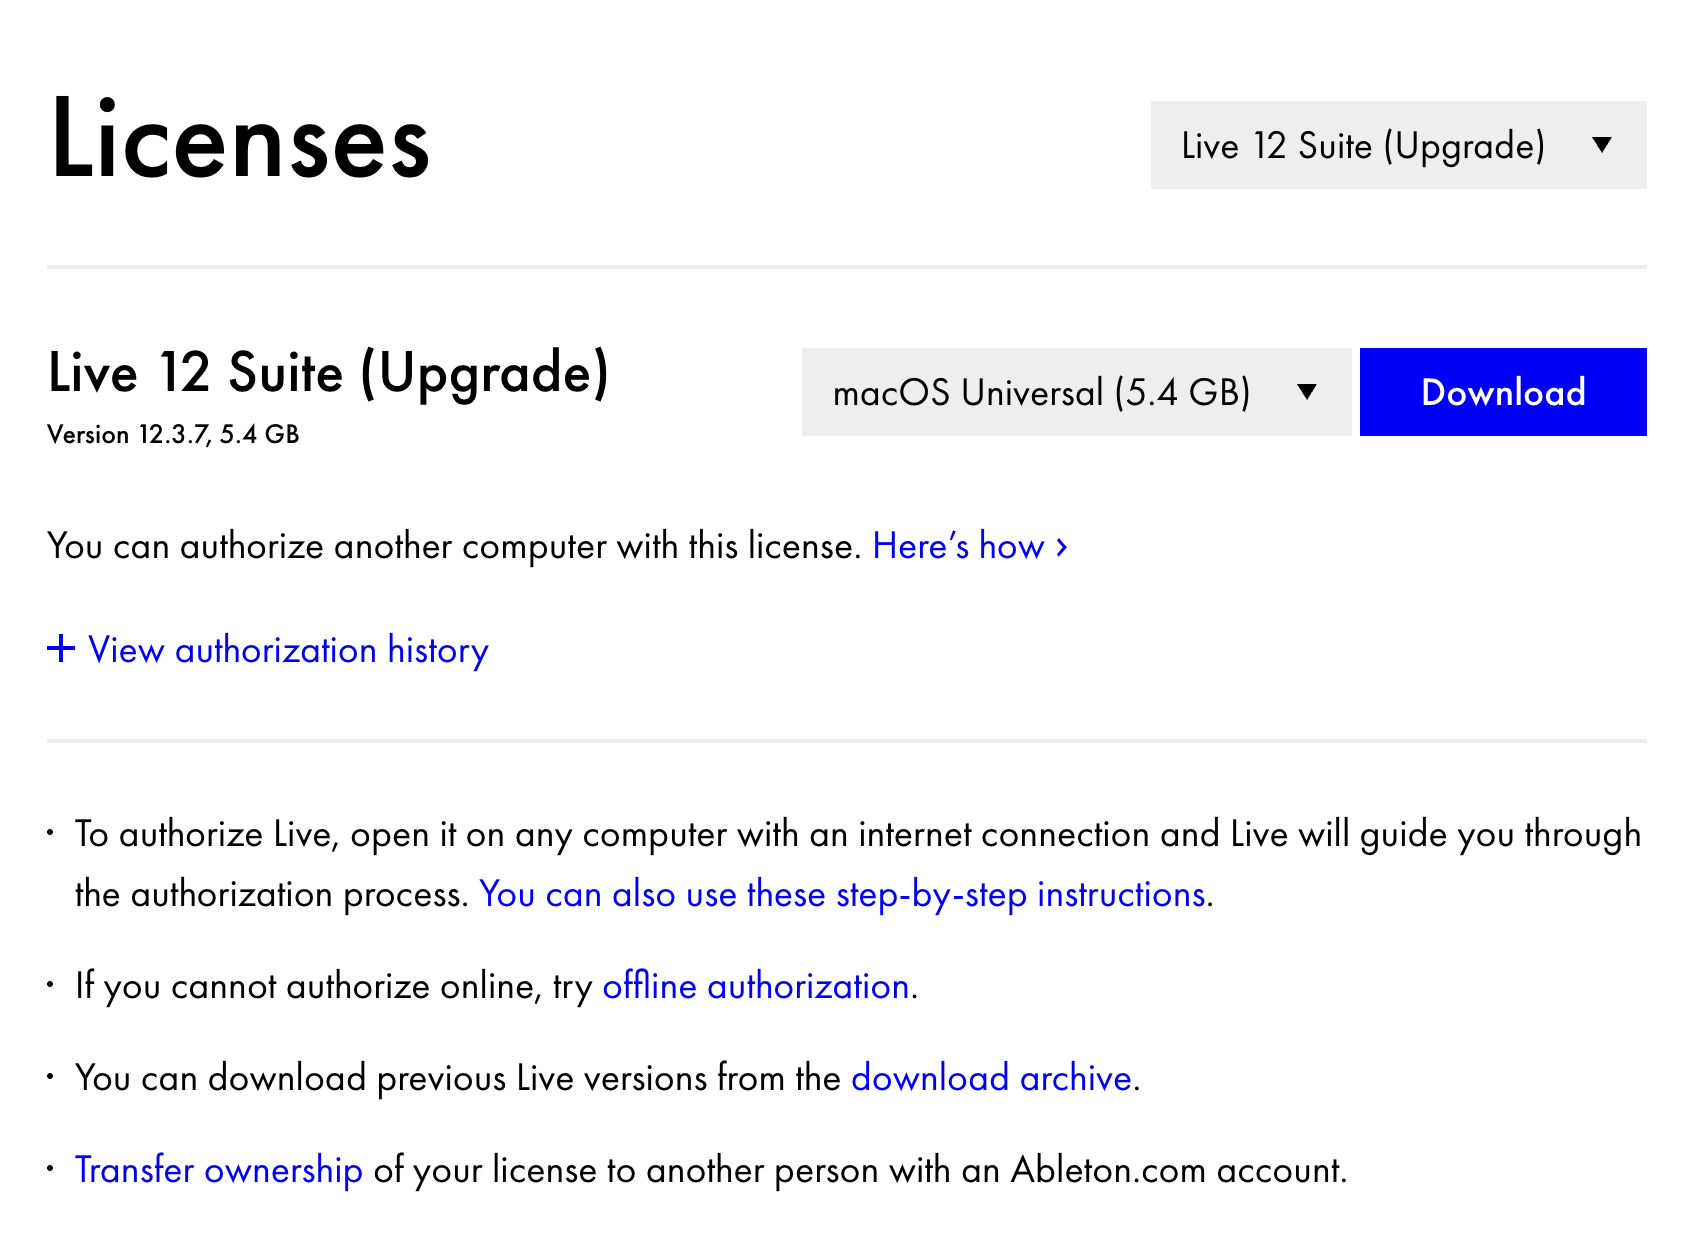Open the offline authorization link
This screenshot has height=1254, width=1698.
755,986
